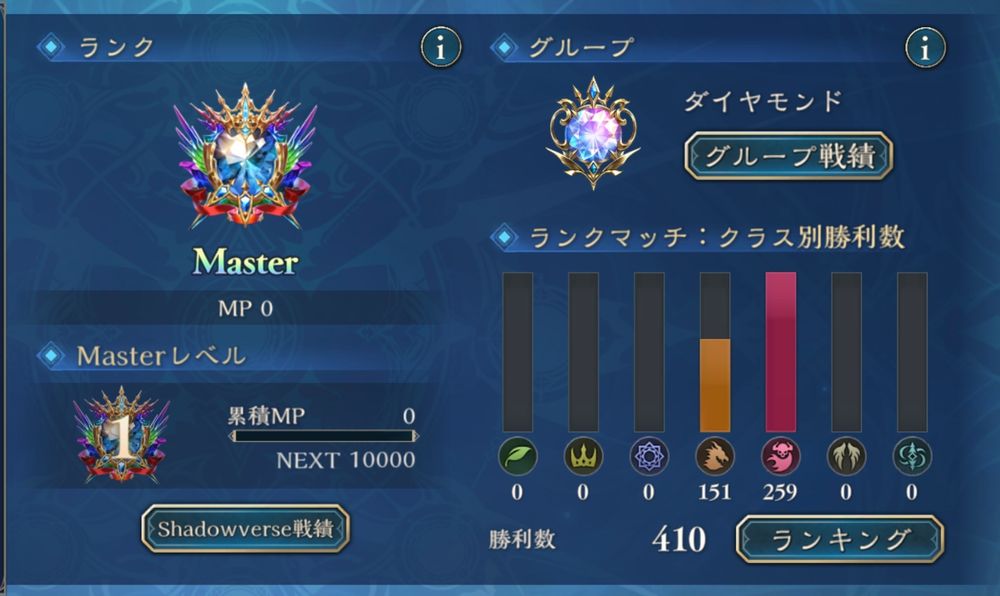The height and width of the screenshot is (596, 1000).
Task: Click the 累積MP progress bar
Action: coord(324,437)
